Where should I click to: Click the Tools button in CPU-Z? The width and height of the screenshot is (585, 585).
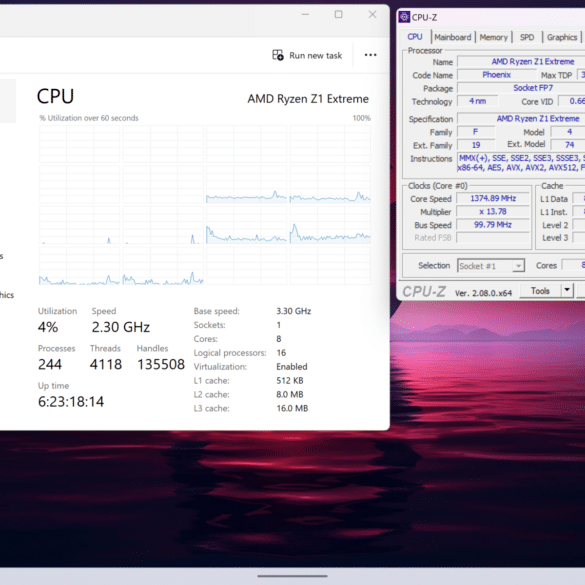pos(540,291)
